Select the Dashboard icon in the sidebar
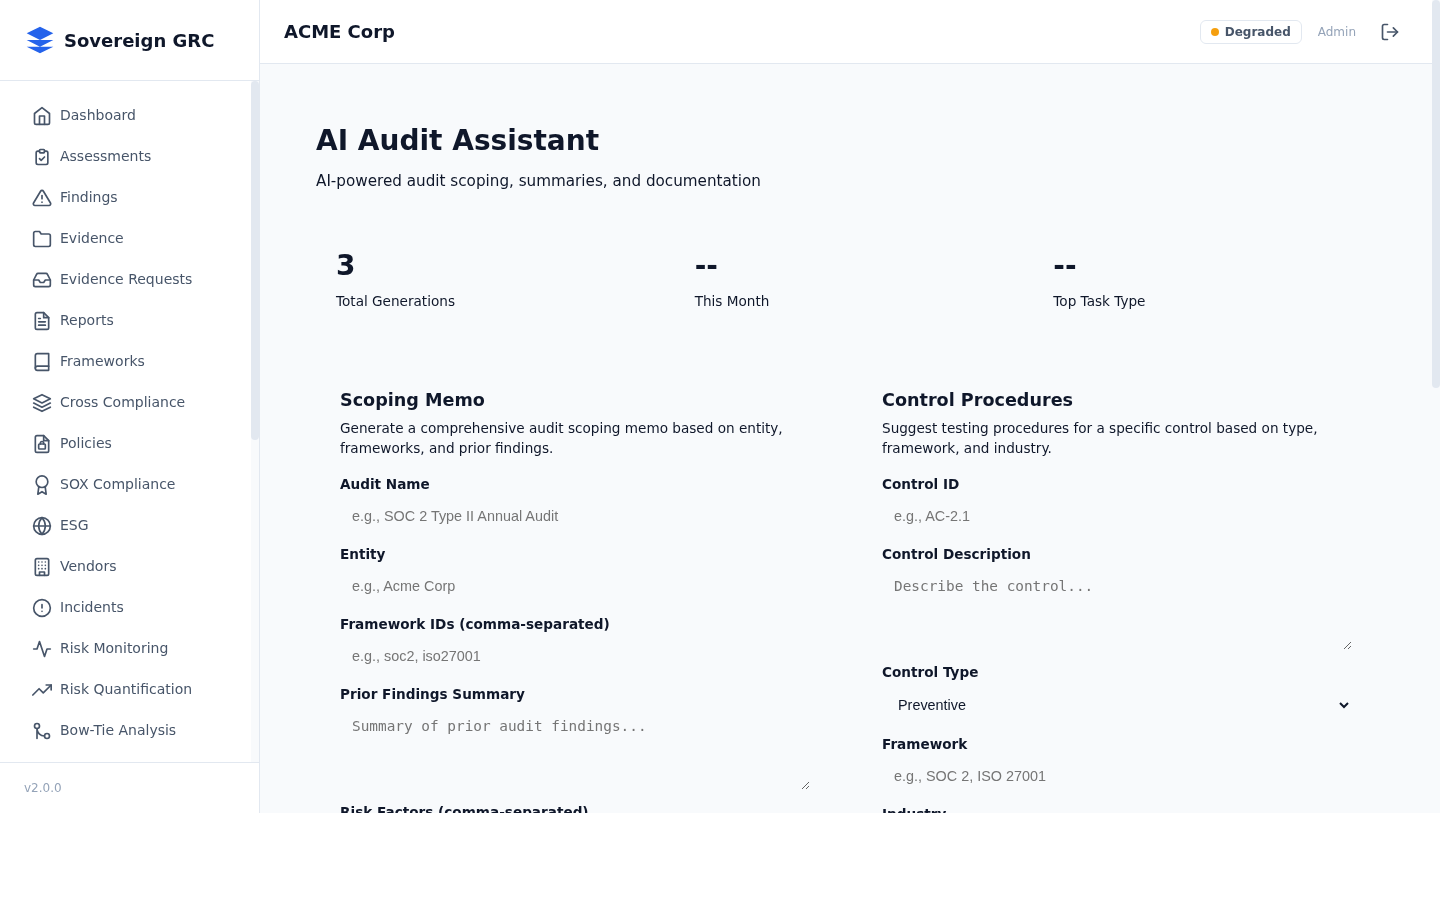The height and width of the screenshot is (900, 1440). pos(42,115)
